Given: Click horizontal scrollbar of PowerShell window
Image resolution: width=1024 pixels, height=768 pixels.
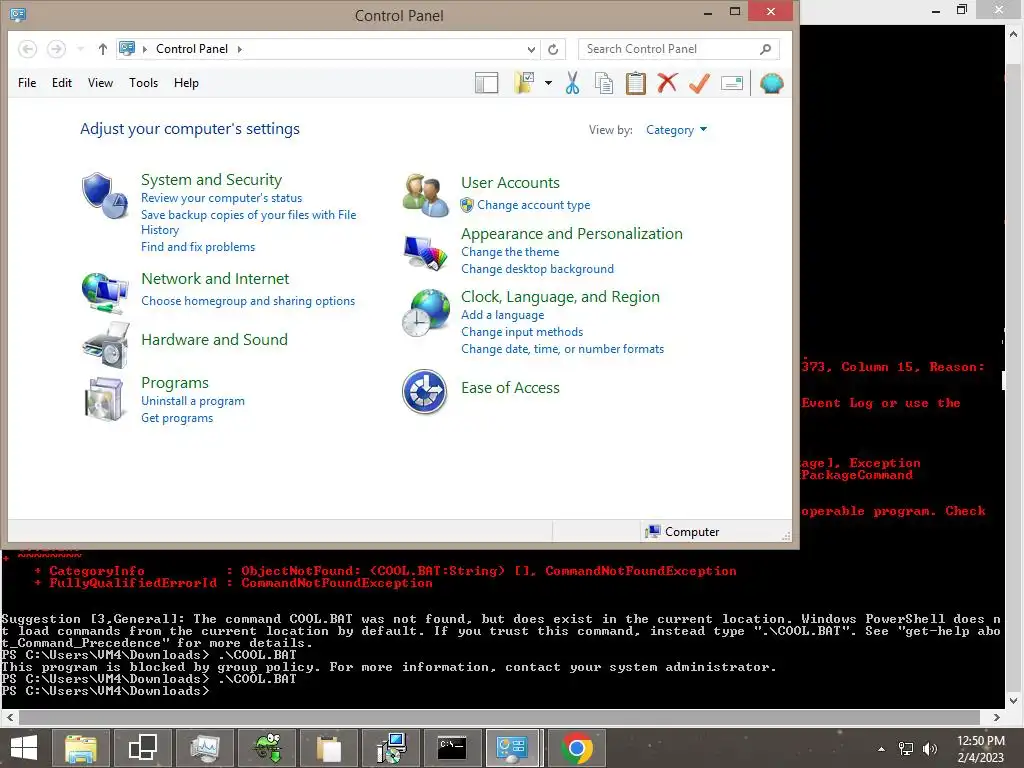Looking at the screenshot, I should 500,717.
